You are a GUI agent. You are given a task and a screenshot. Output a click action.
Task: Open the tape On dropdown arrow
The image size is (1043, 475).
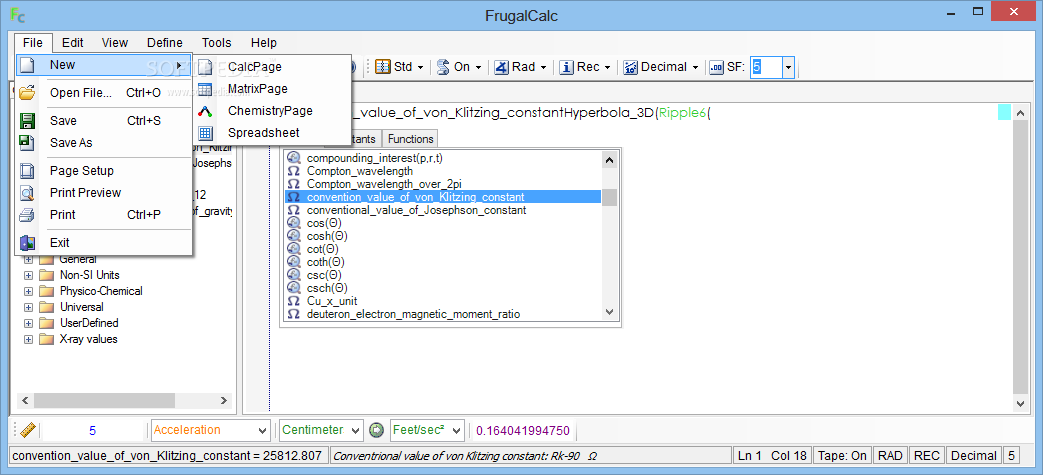coord(478,67)
